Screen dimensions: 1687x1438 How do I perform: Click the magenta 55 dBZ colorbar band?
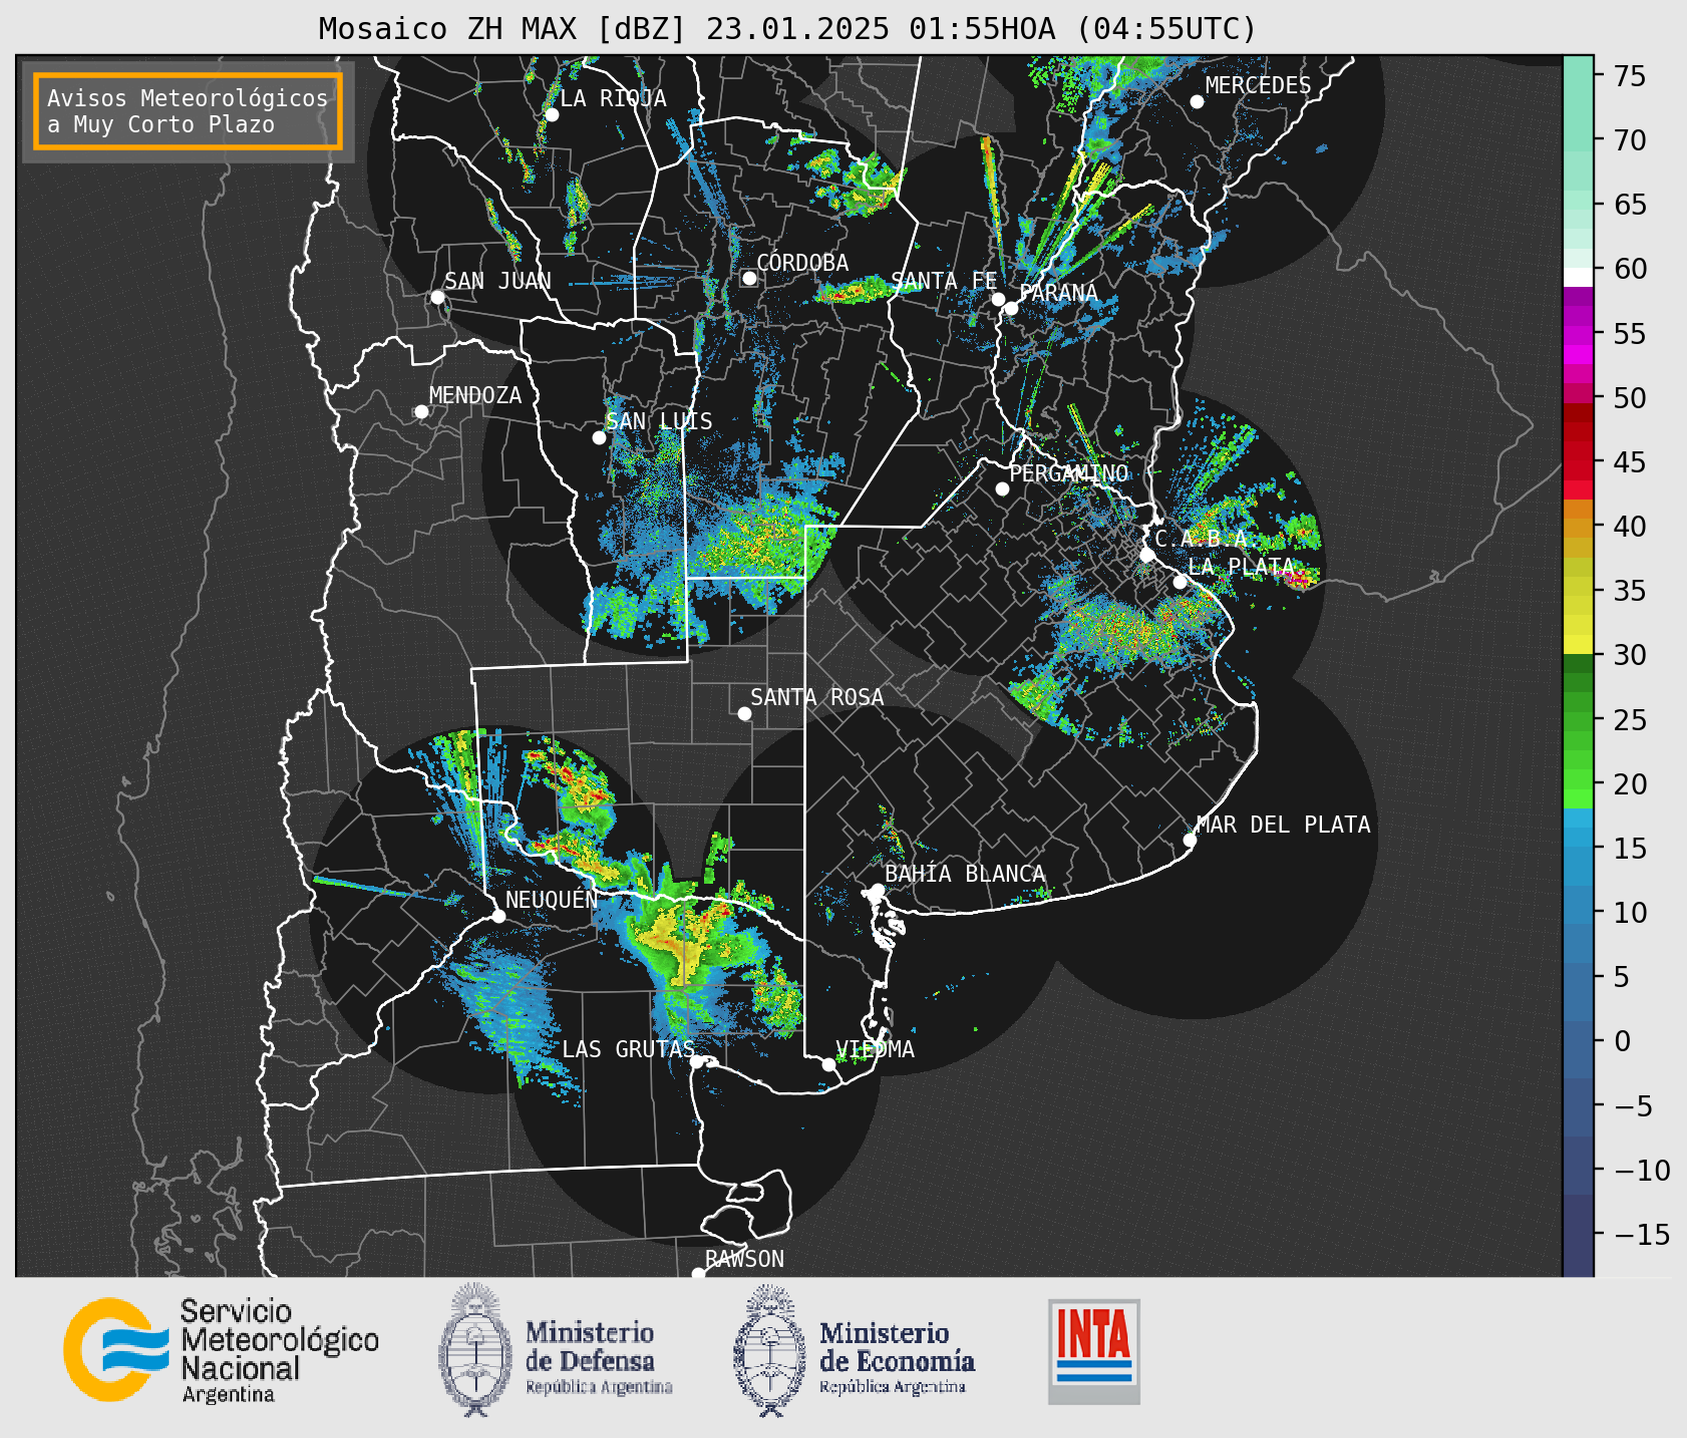click(x=1578, y=334)
